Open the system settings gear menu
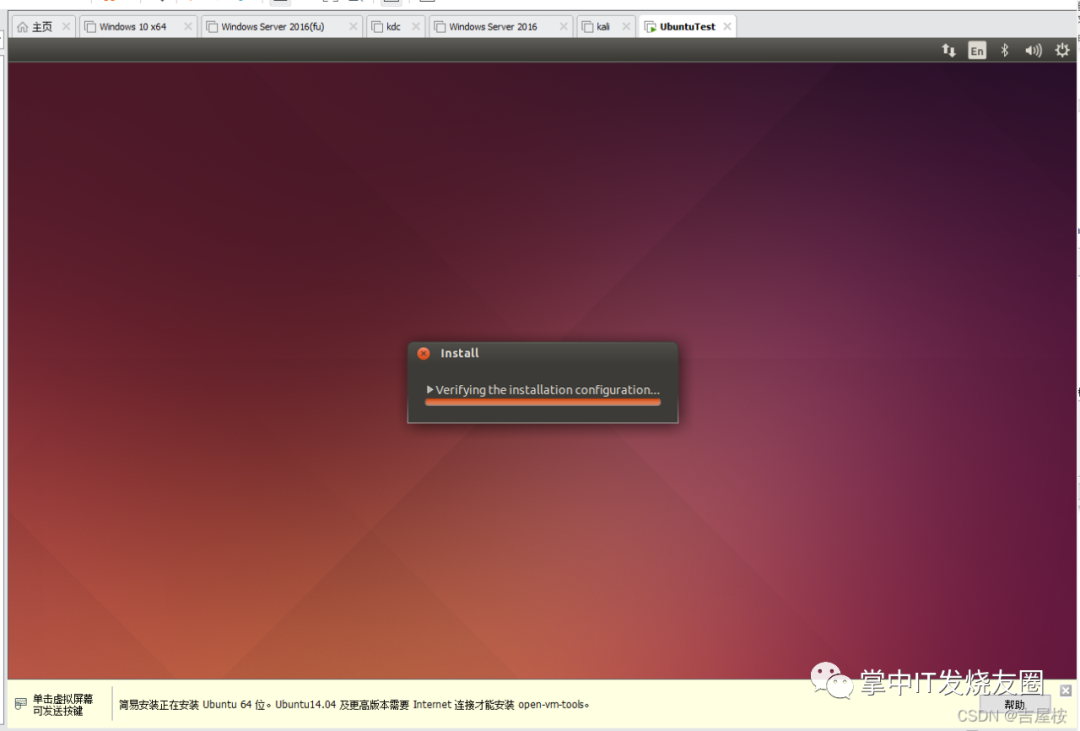The width and height of the screenshot is (1080, 731). tap(1062, 50)
